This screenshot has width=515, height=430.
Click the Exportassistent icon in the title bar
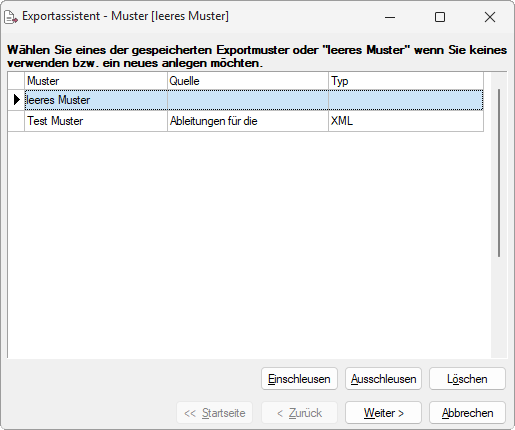tap(10, 17)
